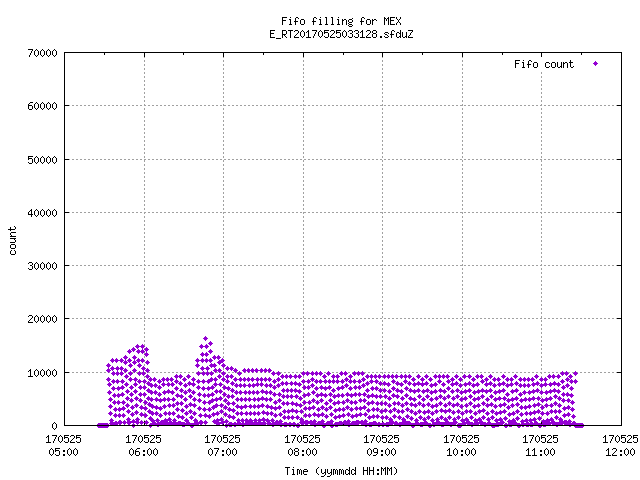Click the y-axis value 70000
This screenshot has height=480, width=640.
[x=42, y=53]
